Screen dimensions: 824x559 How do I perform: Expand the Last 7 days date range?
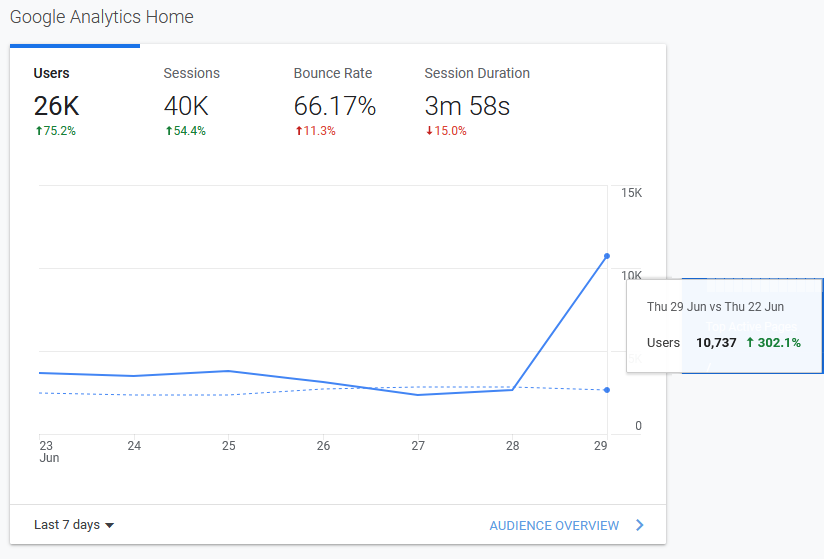[x=67, y=525]
